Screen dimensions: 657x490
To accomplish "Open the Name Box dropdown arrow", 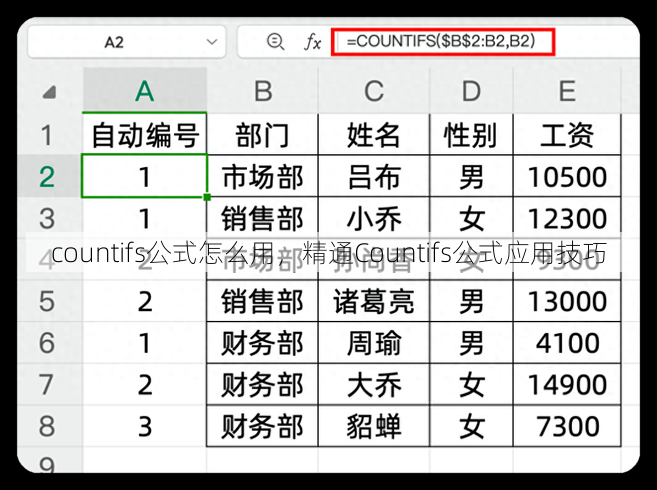I will point(212,42).
